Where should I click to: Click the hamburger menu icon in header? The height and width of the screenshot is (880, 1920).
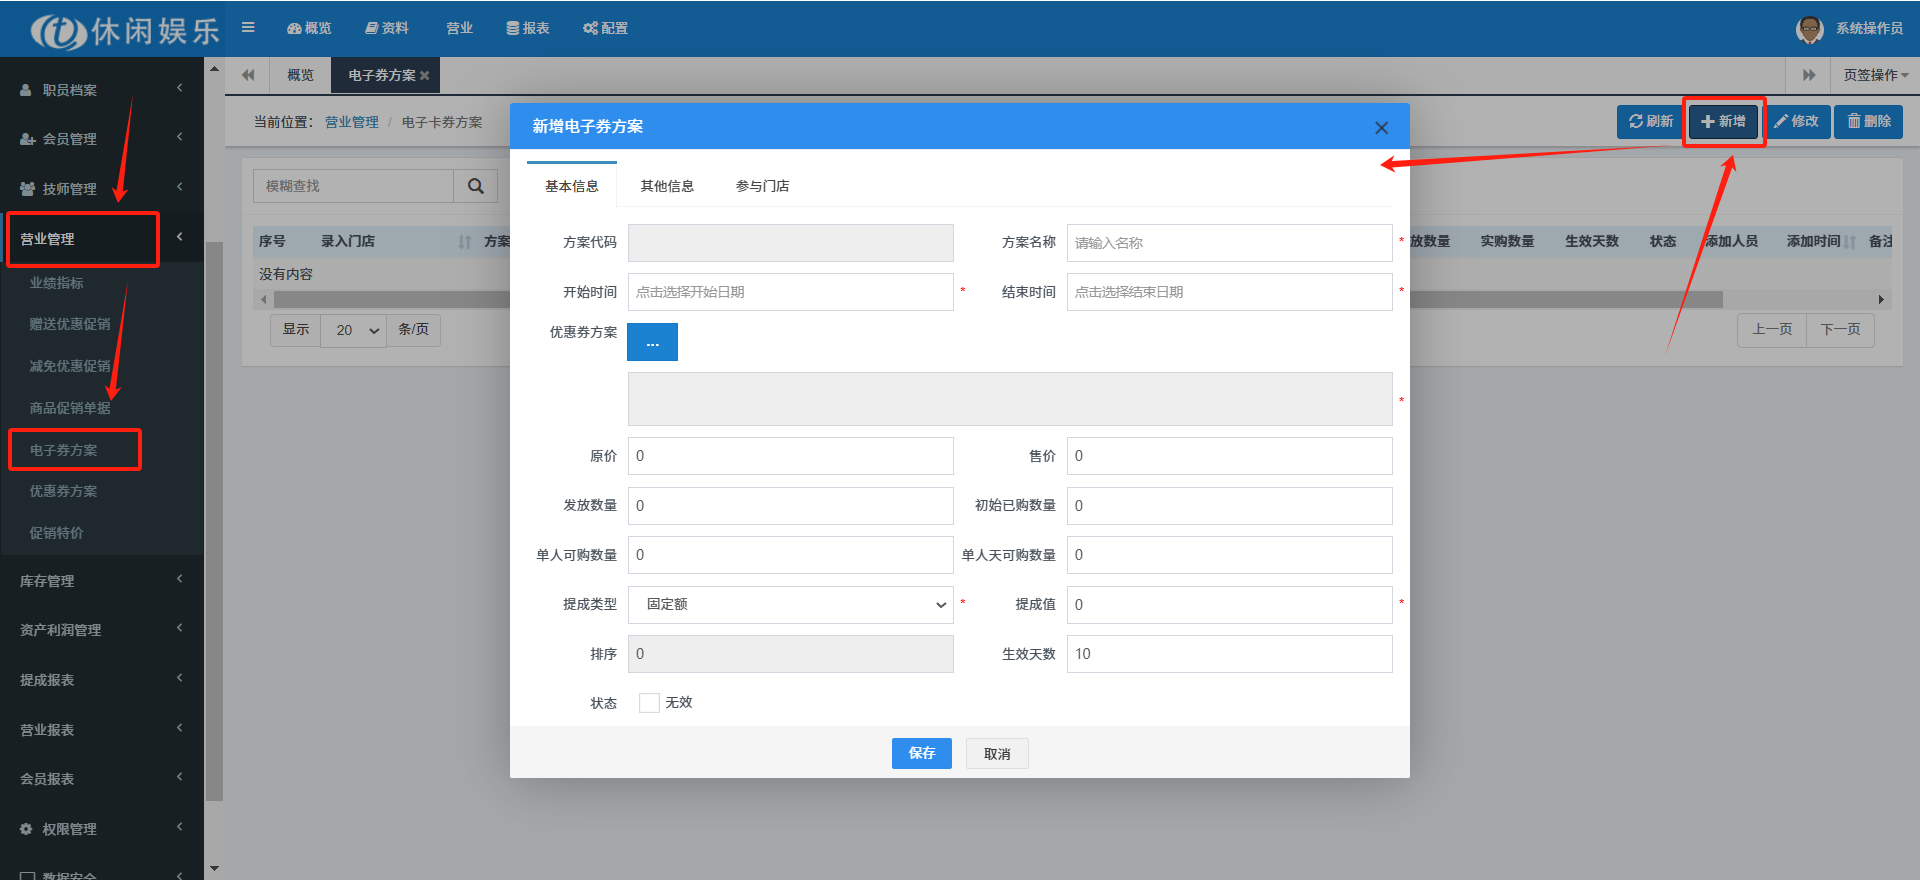click(248, 28)
